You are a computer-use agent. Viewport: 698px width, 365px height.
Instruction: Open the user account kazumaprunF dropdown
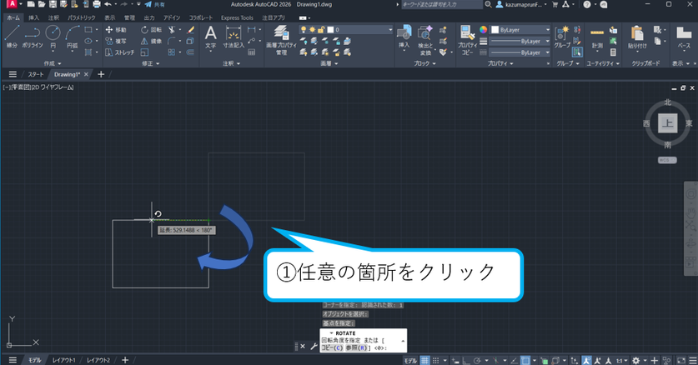click(x=522, y=4)
